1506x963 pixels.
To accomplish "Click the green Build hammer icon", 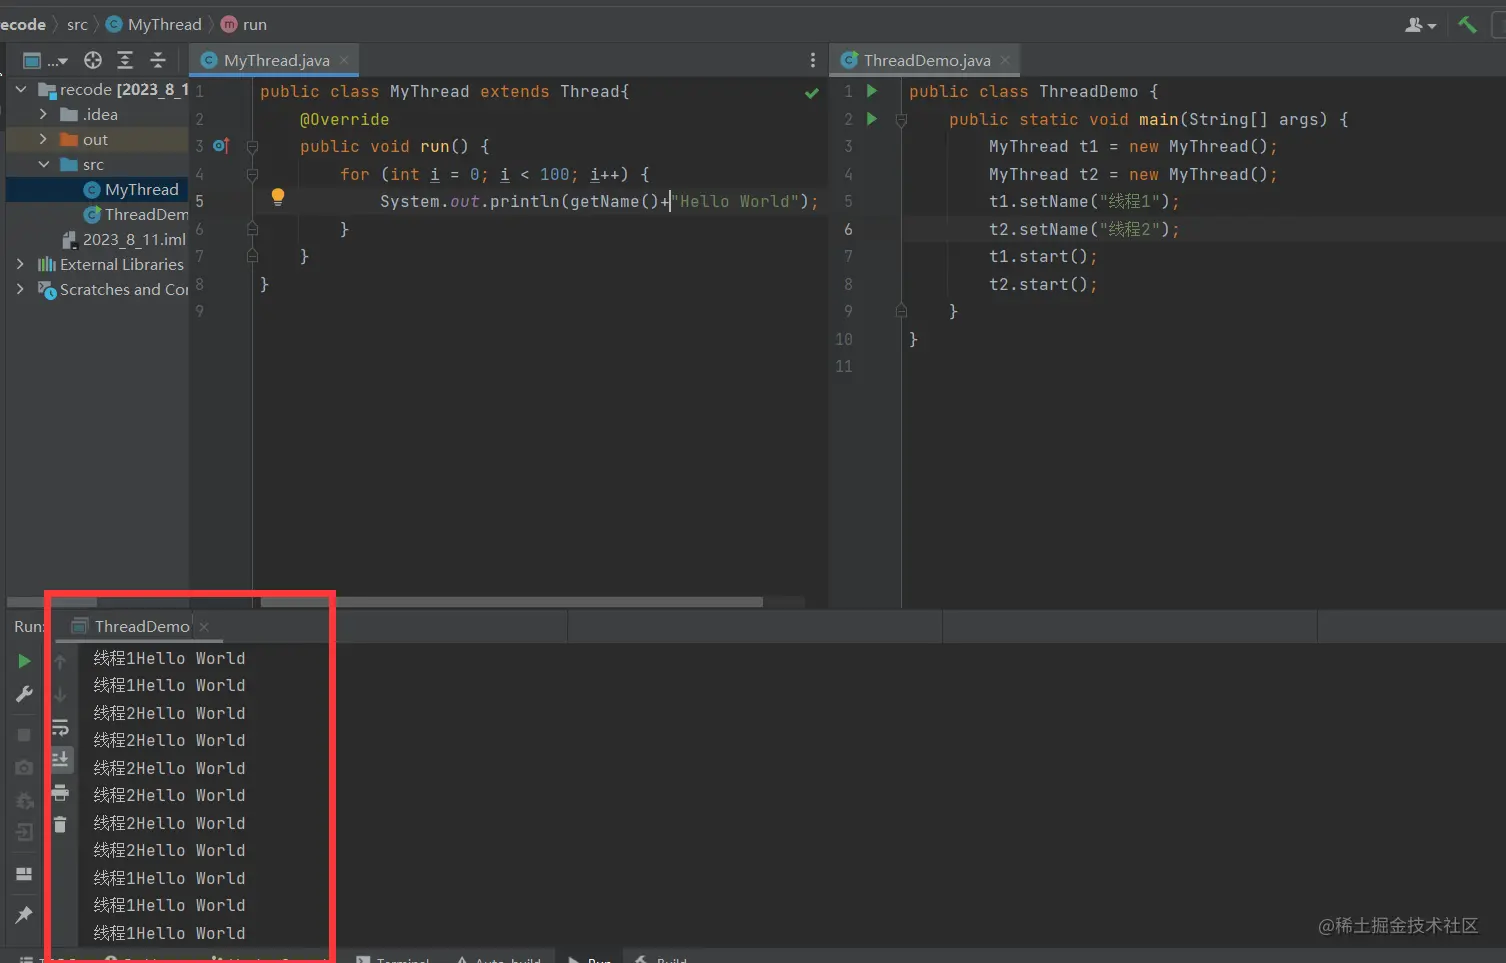I will pyautogui.click(x=1467, y=25).
